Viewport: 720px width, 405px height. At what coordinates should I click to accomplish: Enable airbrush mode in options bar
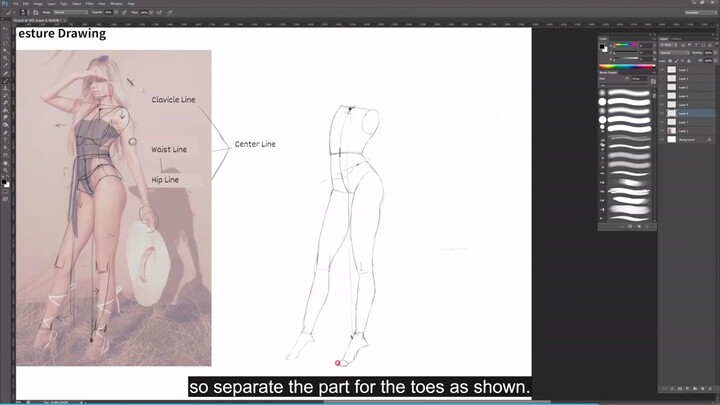point(159,12)
